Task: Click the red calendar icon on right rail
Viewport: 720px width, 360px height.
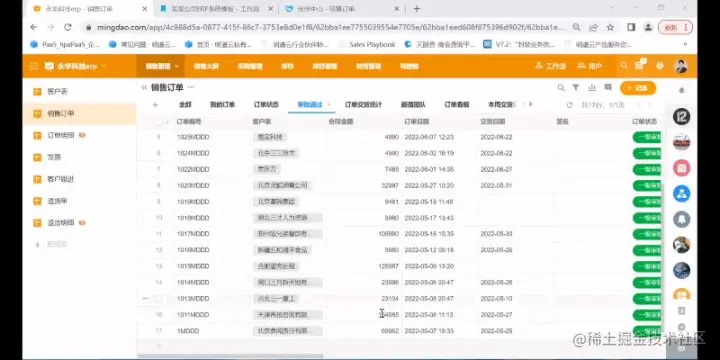Action: click(x=681, y=168)
